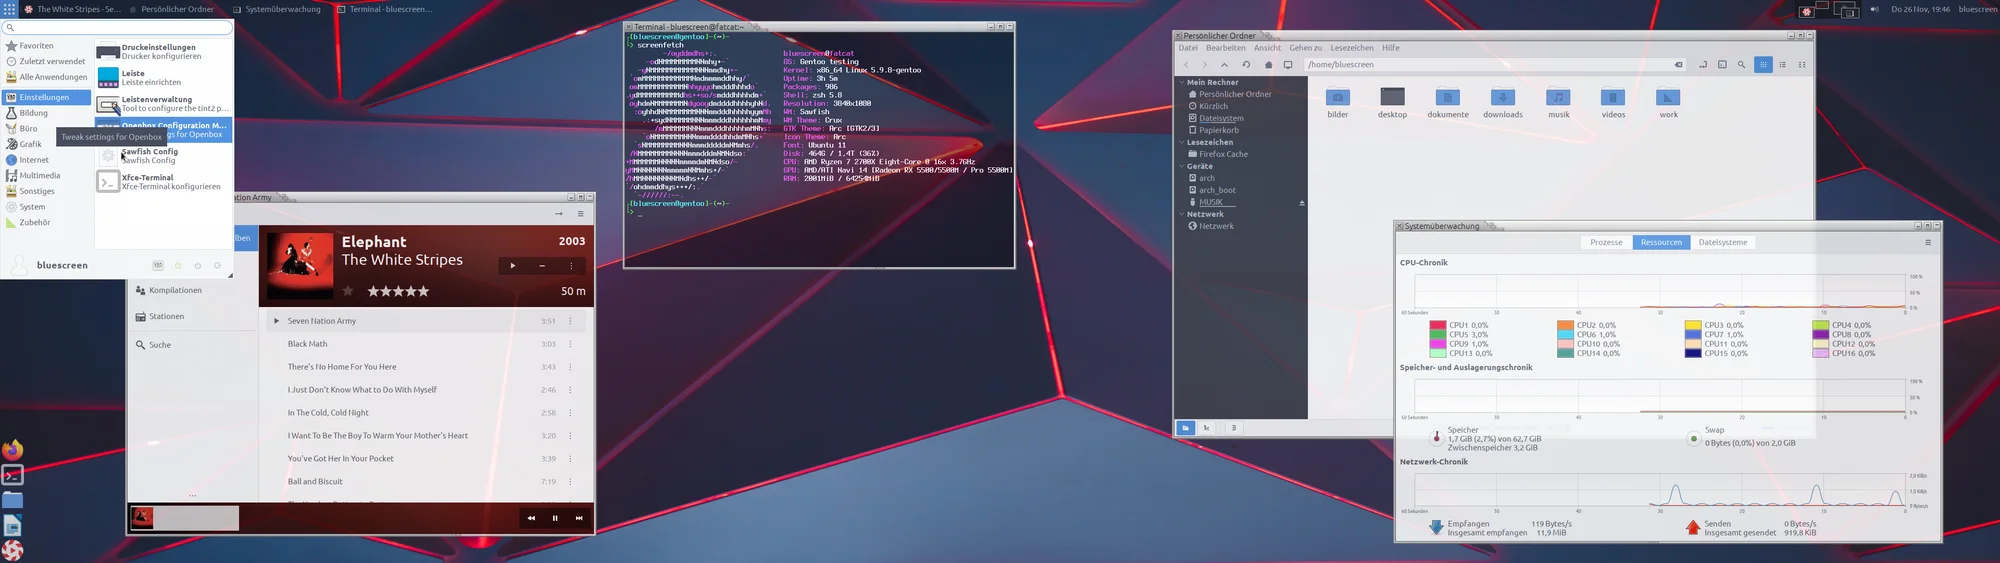Click the arrow button in Lollypop header
This screenshot has height=563, width=2000.
[x=558, y=213]
